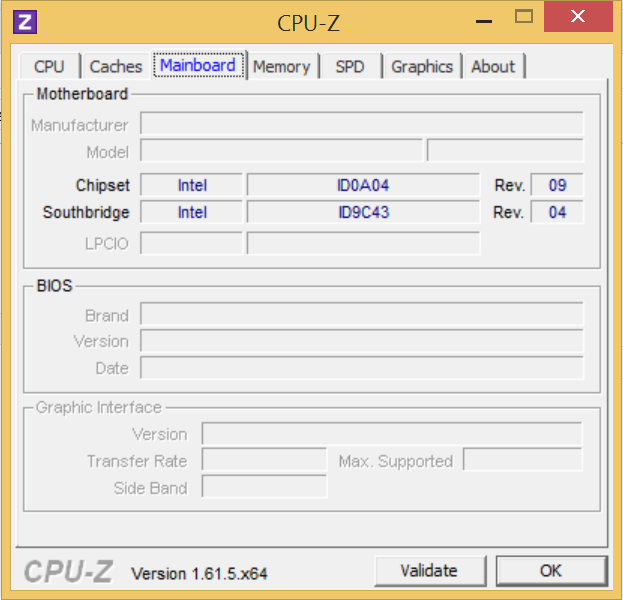Click the Graphic Interface Version field
The image size is (623, 600).
click(392, 434)
